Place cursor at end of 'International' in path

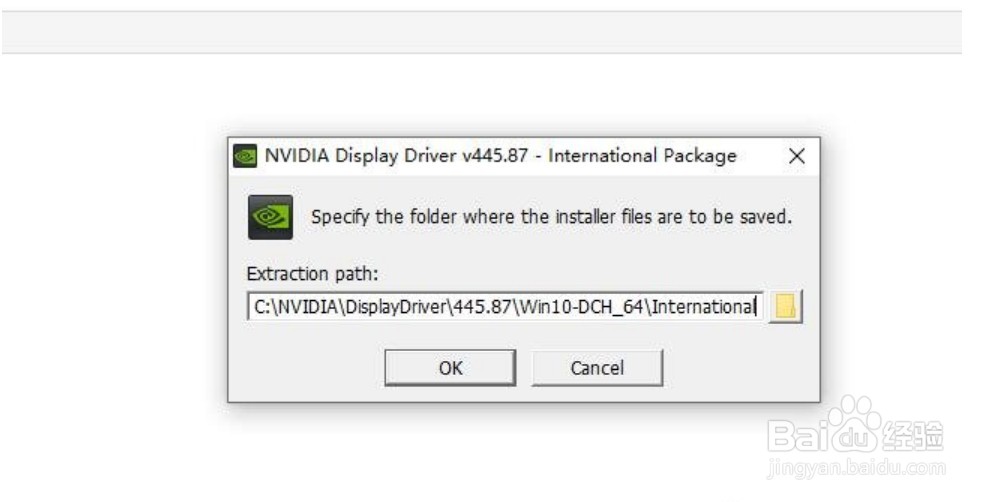click(756, 306)
